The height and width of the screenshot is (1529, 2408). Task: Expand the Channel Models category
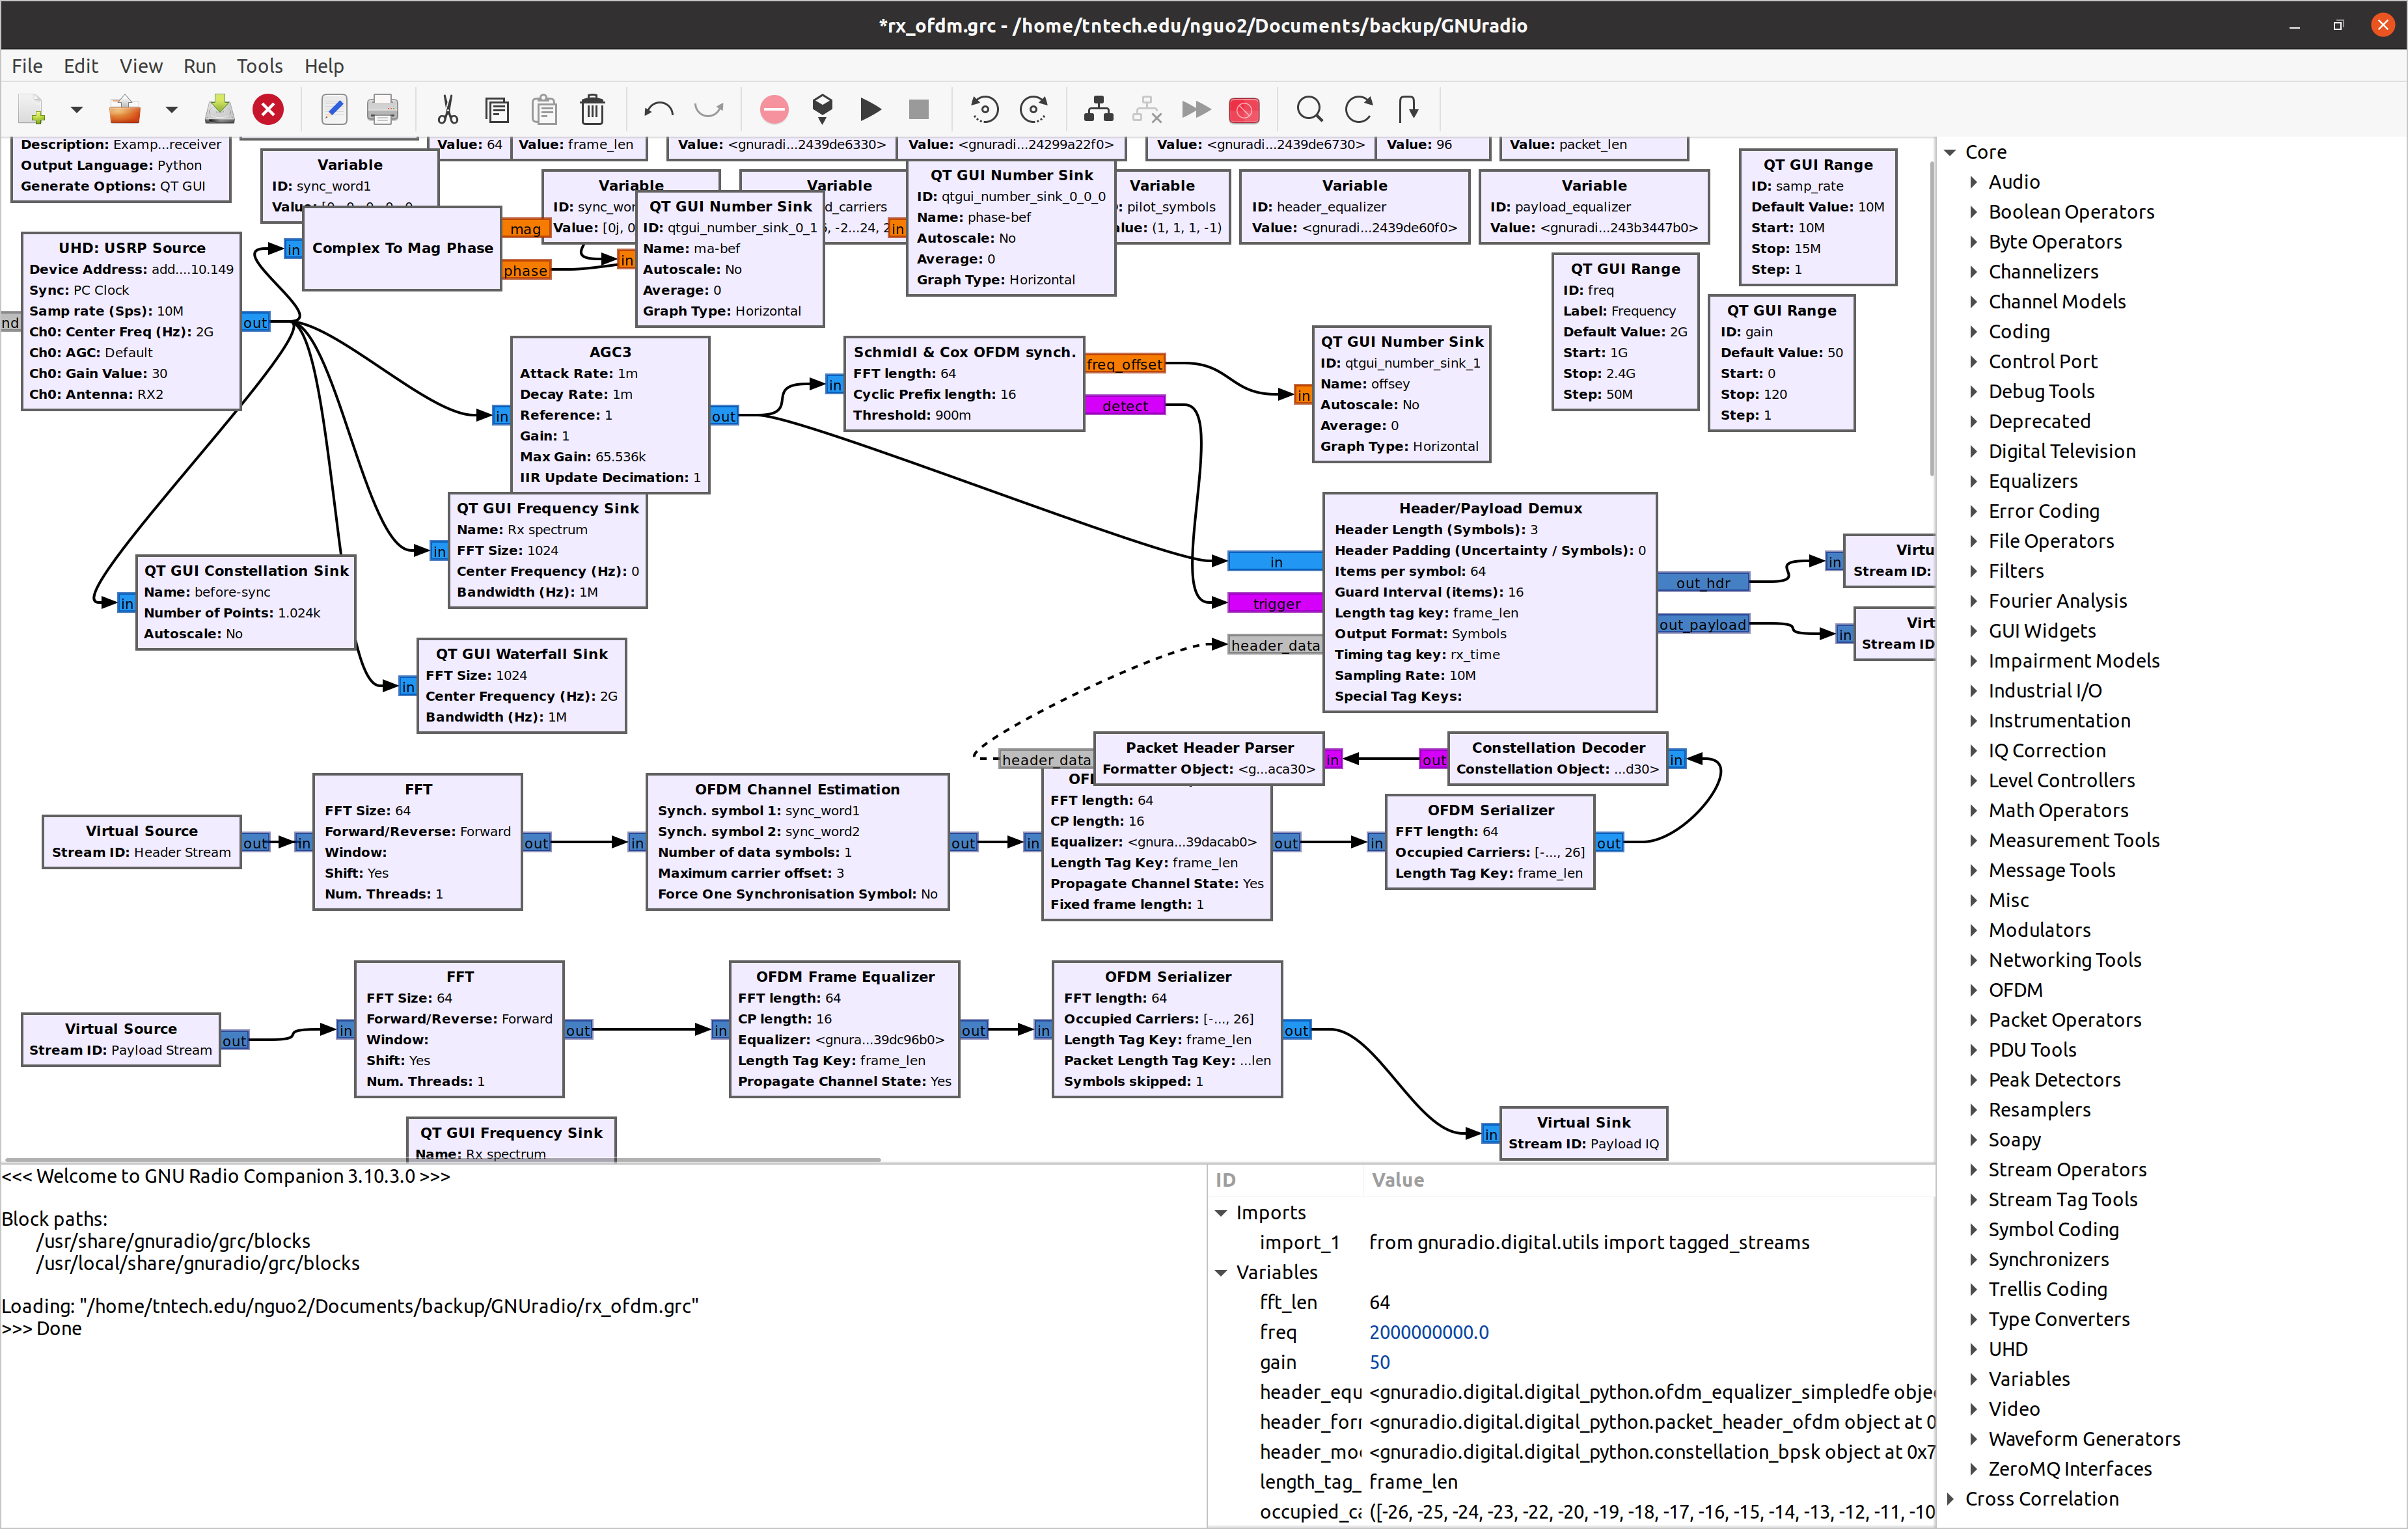coord(1973,302)
